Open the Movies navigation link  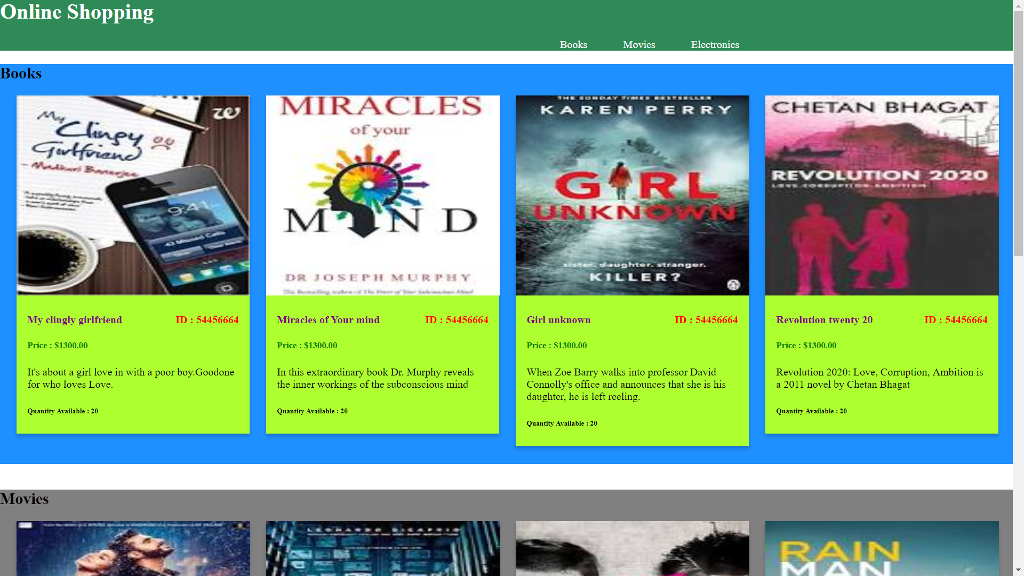point(638,44)
